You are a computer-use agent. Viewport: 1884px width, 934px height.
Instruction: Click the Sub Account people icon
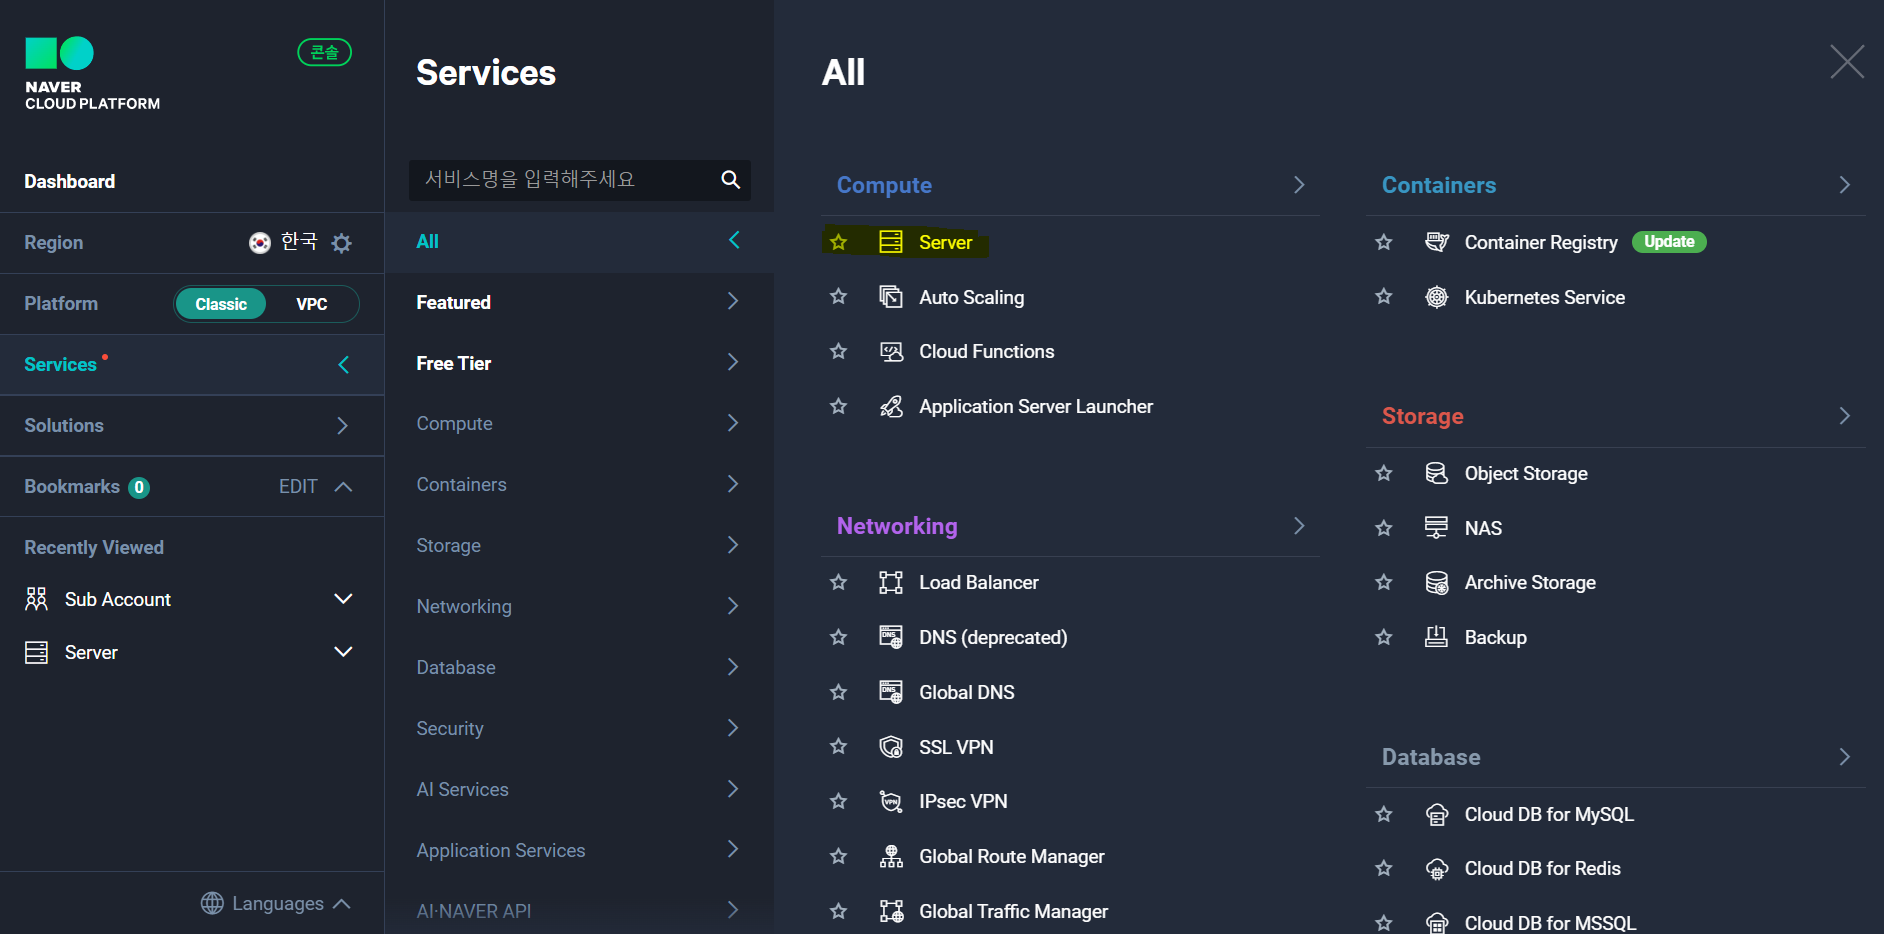tap(36, 599)
